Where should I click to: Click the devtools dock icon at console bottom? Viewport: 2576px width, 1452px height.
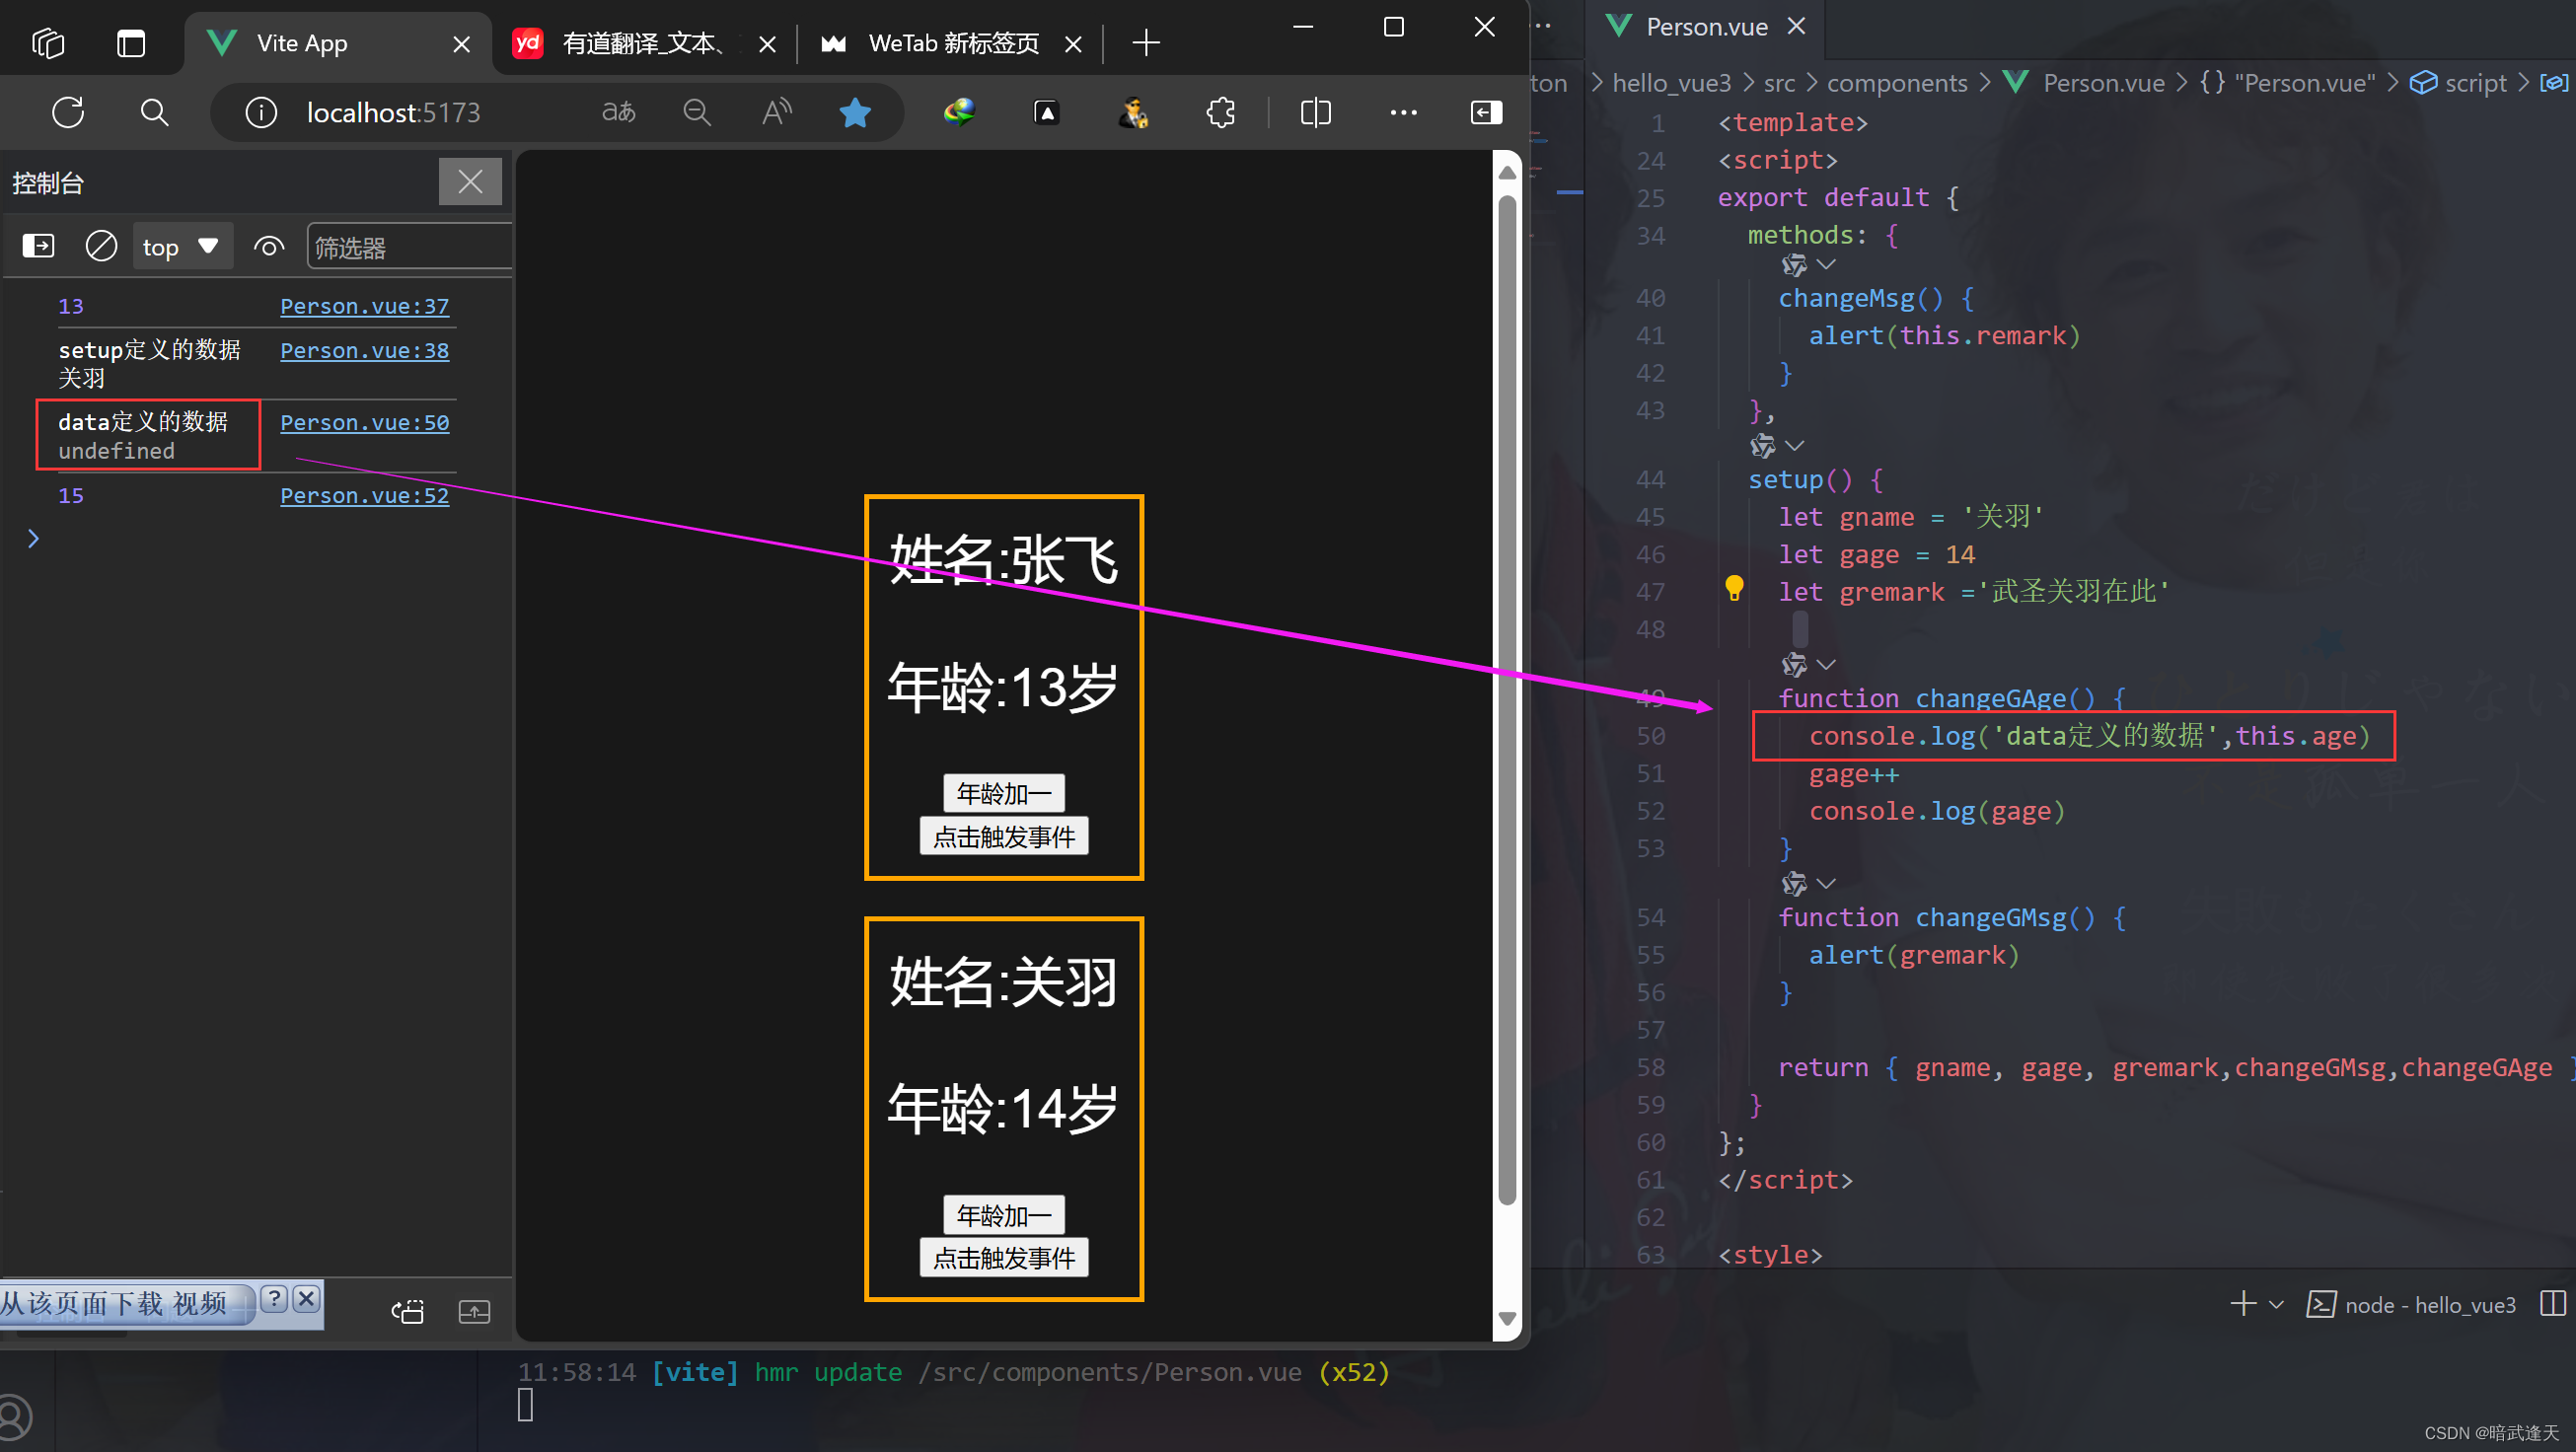tap(408, 1311)
